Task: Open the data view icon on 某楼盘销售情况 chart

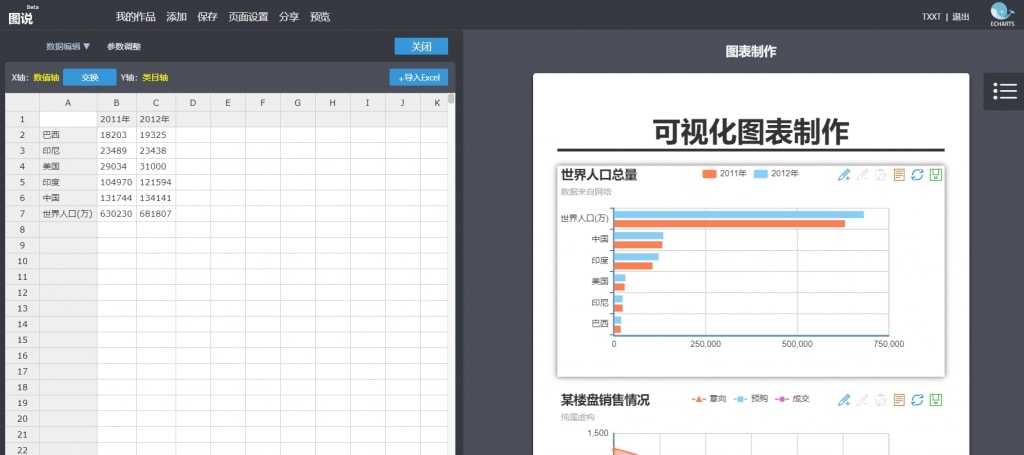Action: pyautogui.click(x=899, y=400)
